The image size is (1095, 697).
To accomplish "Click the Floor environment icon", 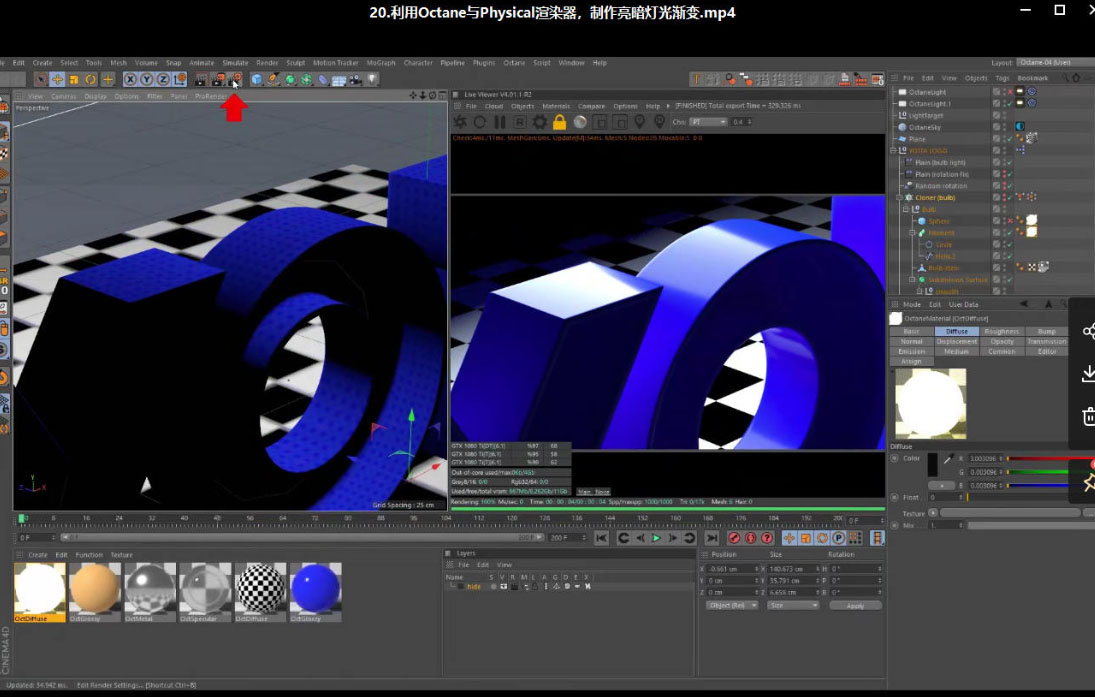I will (x=339, y=80).
